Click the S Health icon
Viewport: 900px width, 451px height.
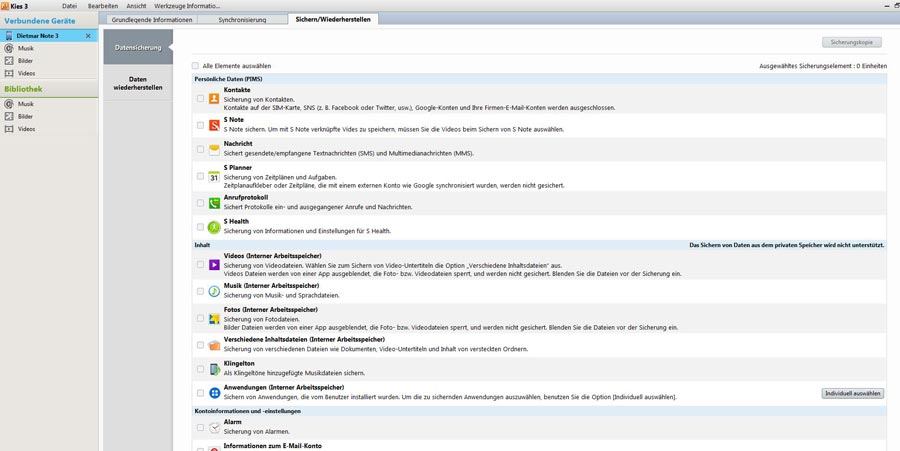214,227
